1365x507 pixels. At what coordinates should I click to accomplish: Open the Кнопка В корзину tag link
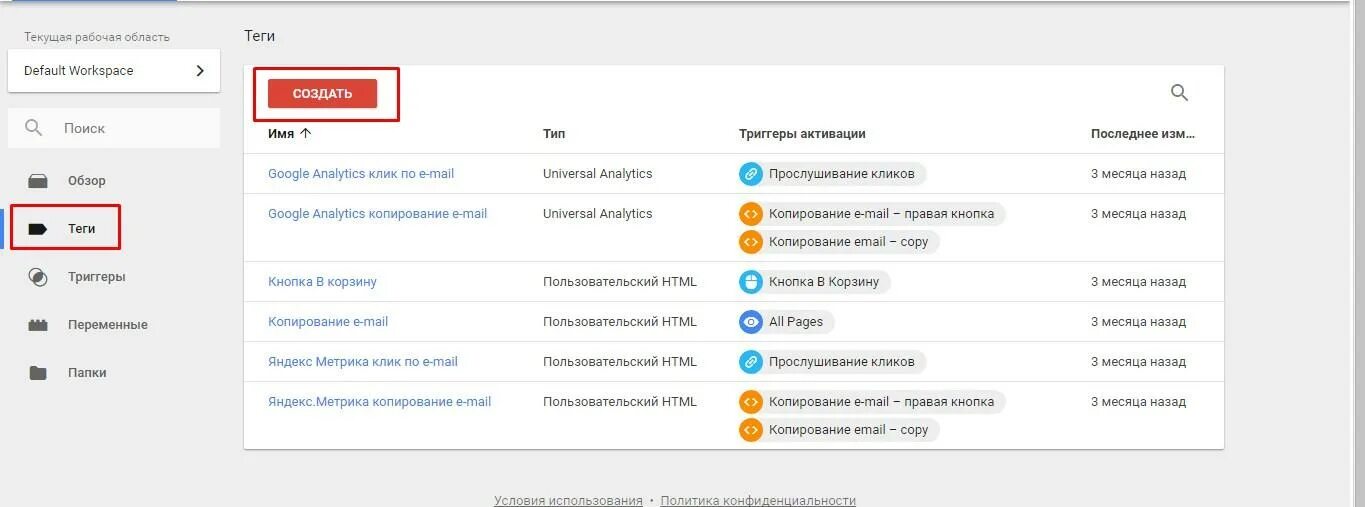click(x=322, y=282)
